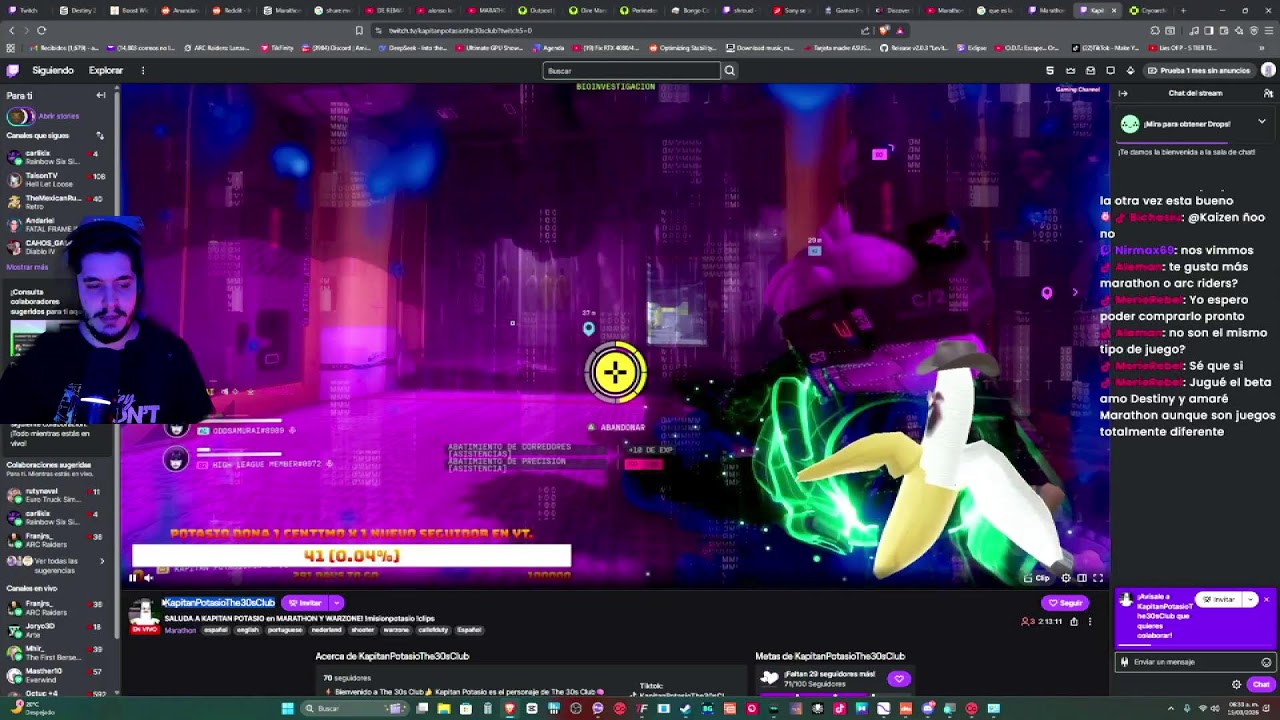
Task: Open the TikTok app in the taskbar
Action: [839, 709]
